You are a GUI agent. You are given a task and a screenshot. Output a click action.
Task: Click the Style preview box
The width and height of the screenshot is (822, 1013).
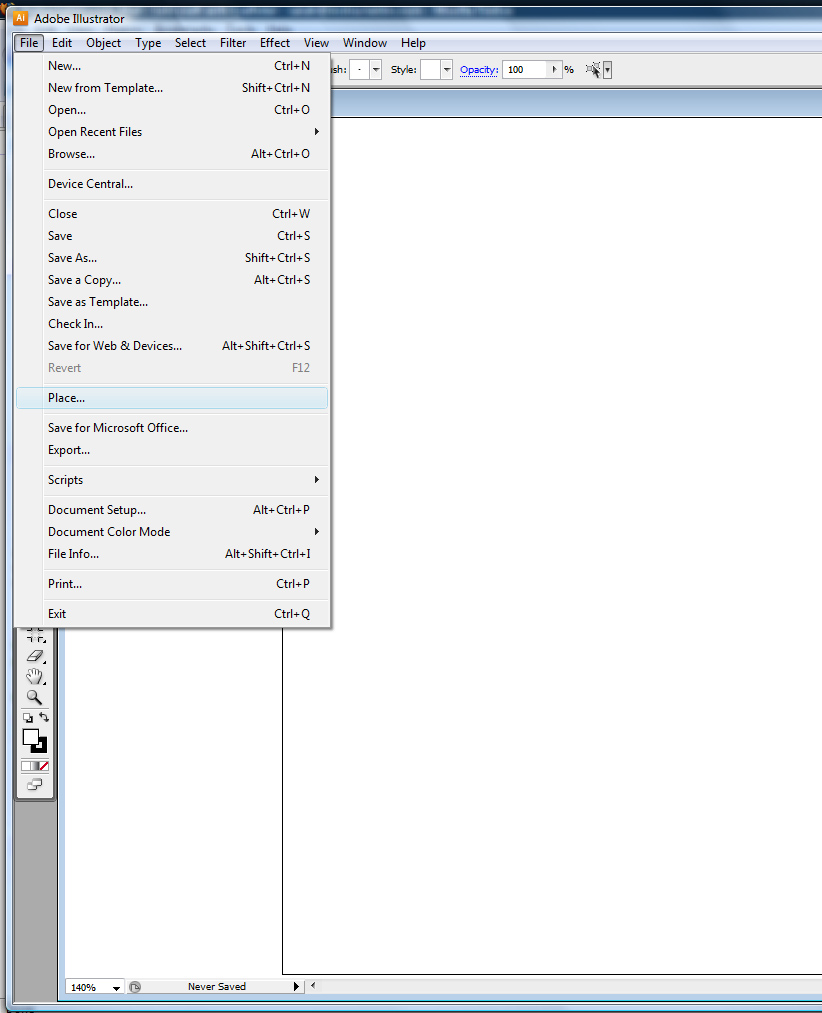click(430, 70)
